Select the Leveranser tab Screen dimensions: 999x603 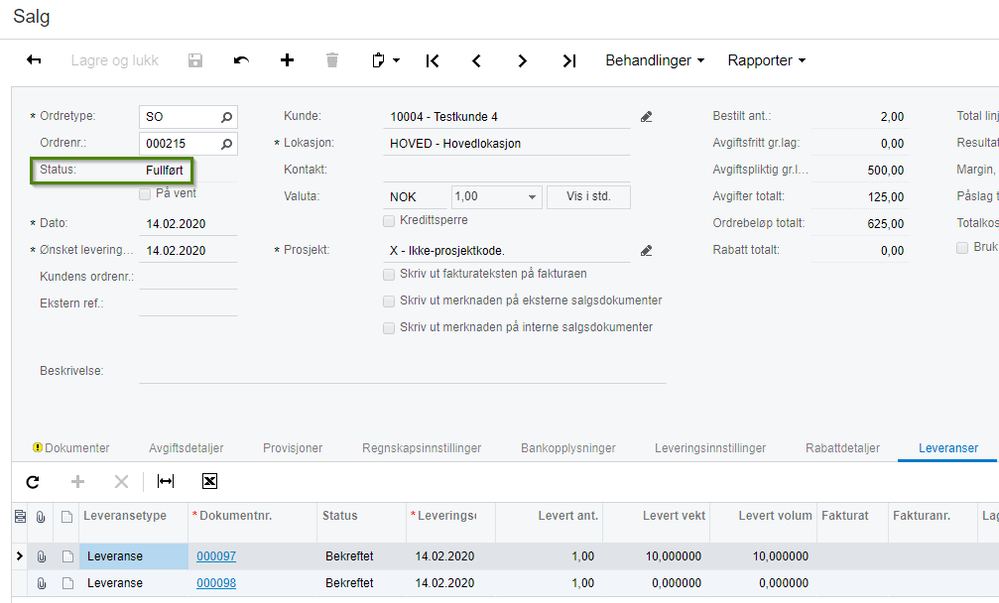(x=948, y=448)
